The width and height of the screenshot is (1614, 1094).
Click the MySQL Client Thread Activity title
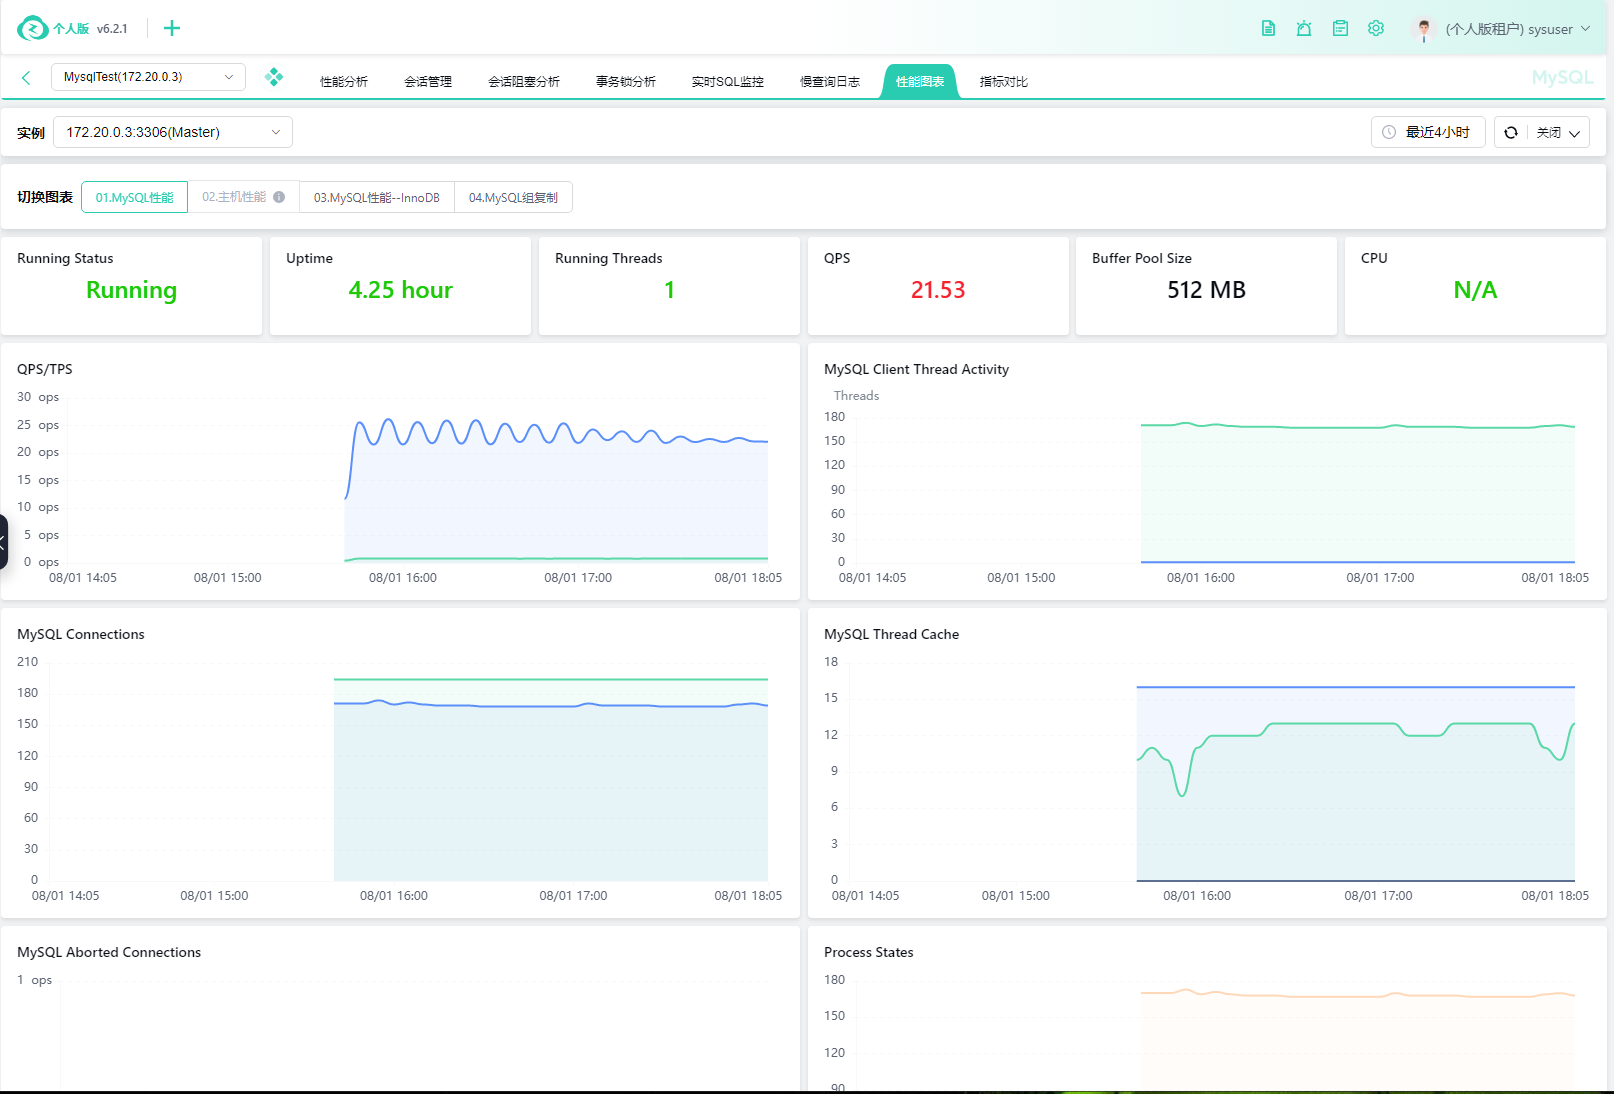click(x=916, y=369)
